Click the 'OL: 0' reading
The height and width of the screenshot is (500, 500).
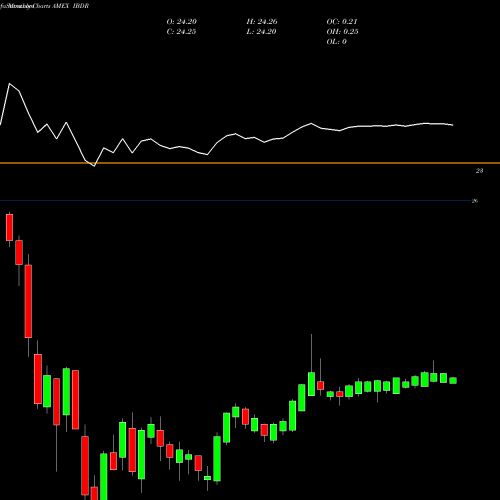pyautogui.click(x=337, y=42)
